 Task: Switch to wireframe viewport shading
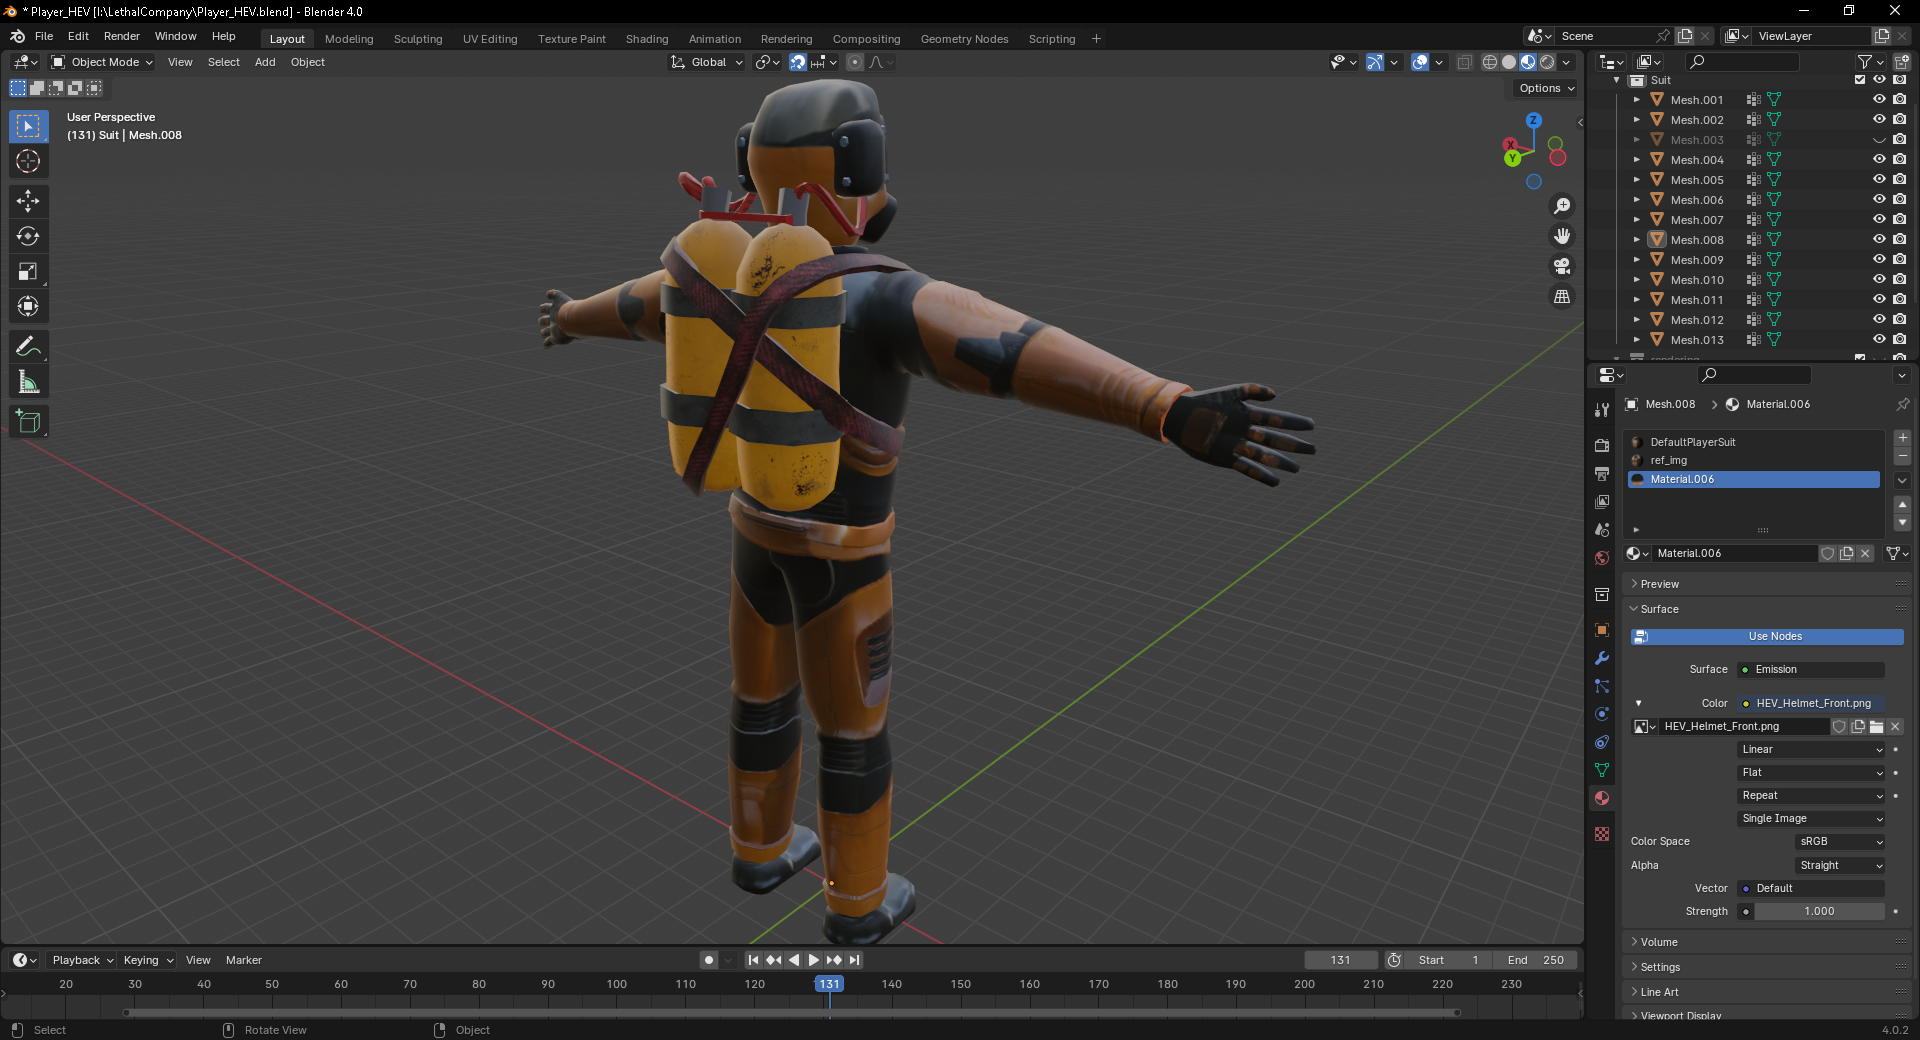coord(1490,62)
